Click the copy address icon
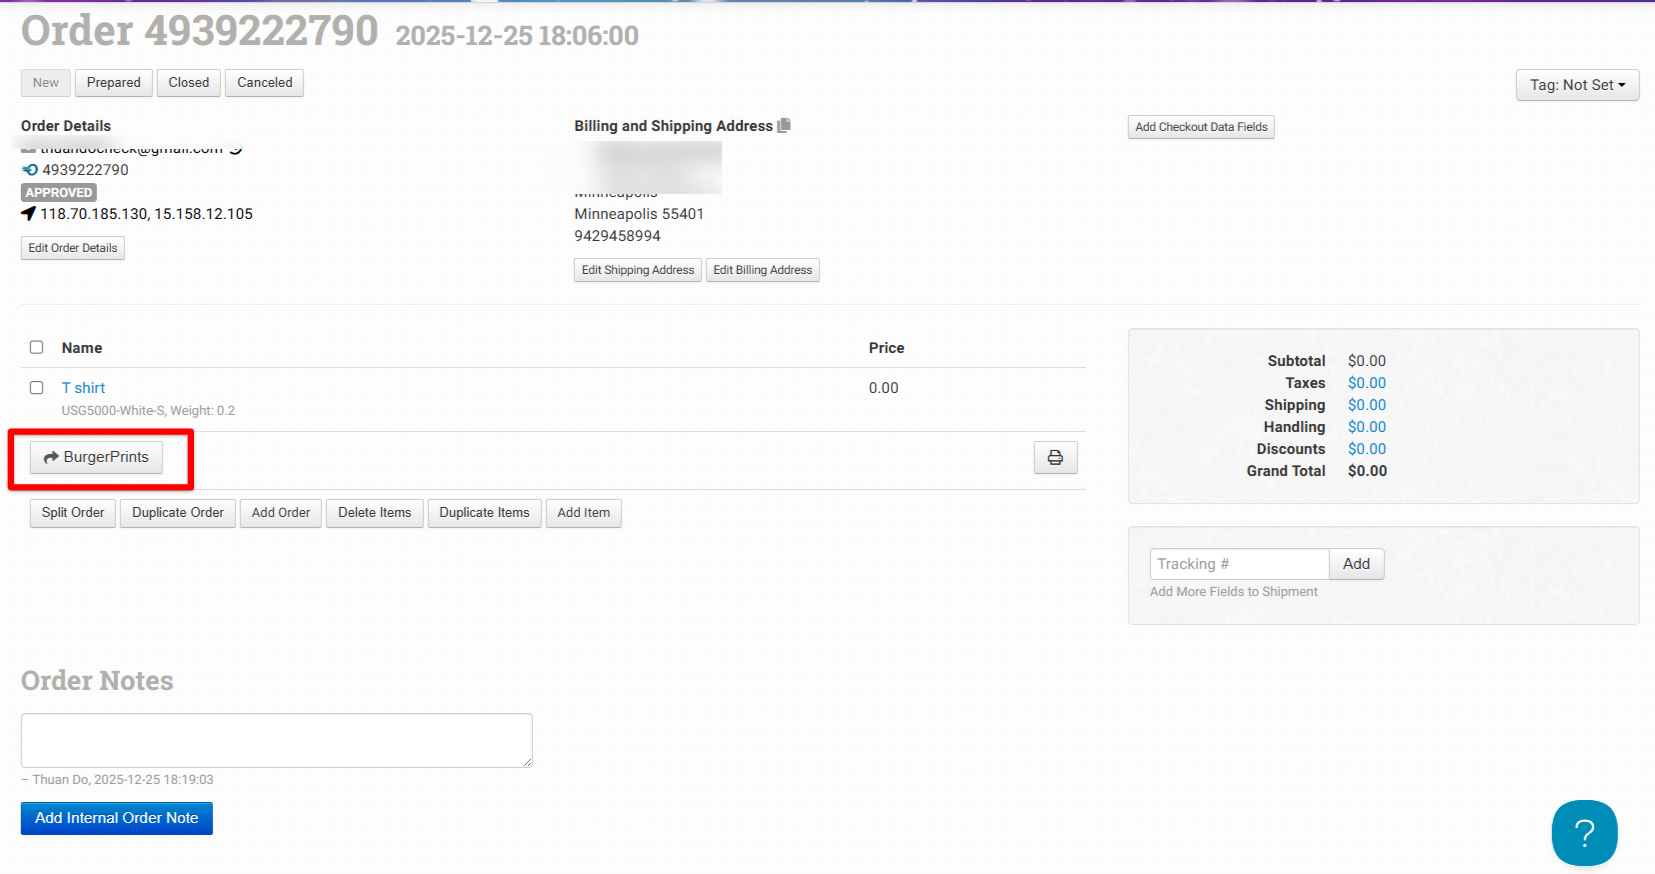This screenshot has height=874, width=1655. [x=784, y=126]
